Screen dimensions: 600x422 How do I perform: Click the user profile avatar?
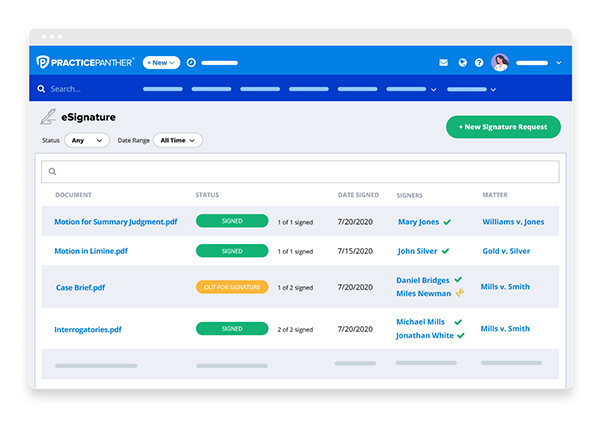[500, 62]
